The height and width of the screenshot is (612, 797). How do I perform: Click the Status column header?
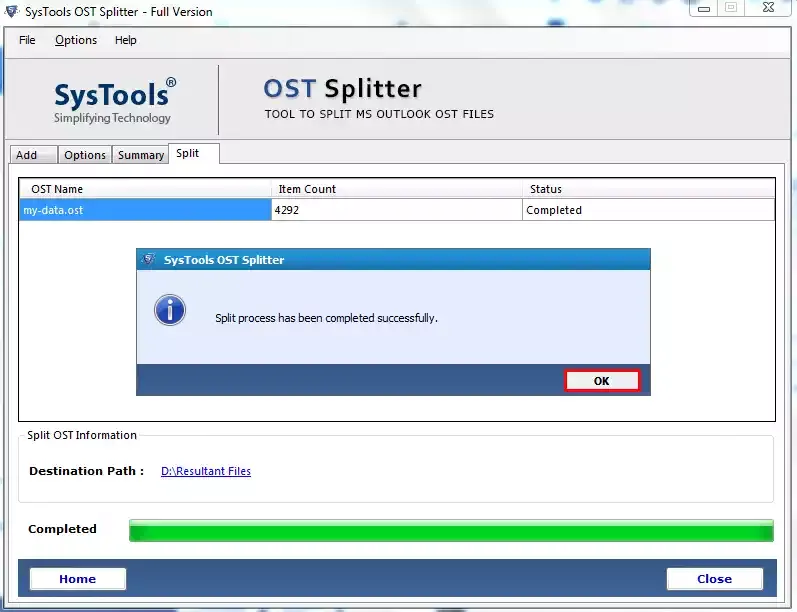649,189
